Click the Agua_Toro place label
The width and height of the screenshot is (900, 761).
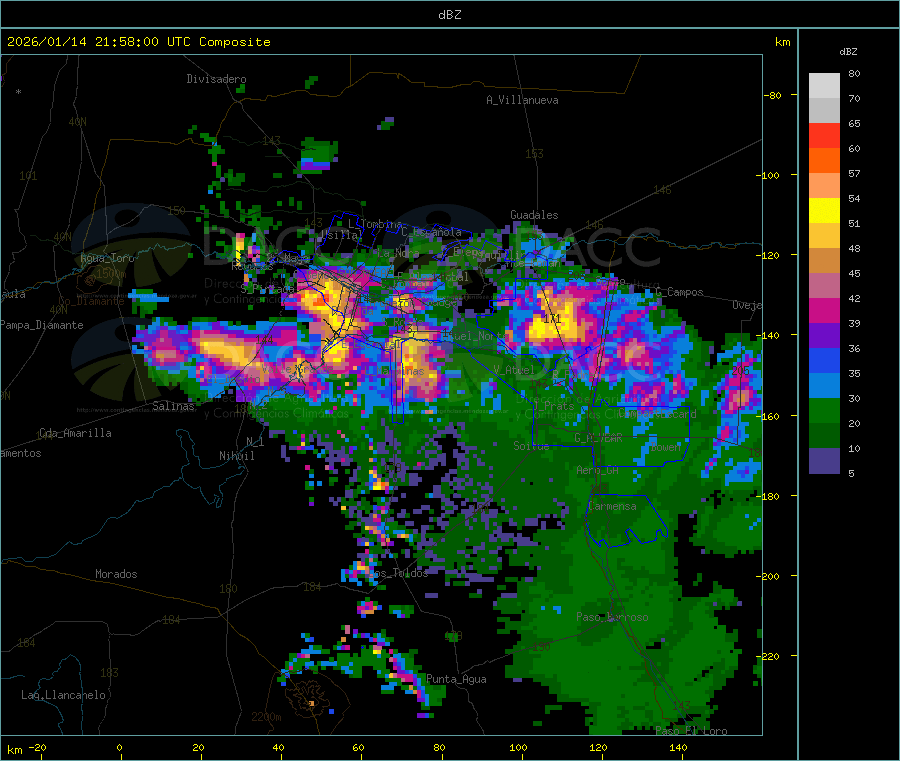coord(107,258)
